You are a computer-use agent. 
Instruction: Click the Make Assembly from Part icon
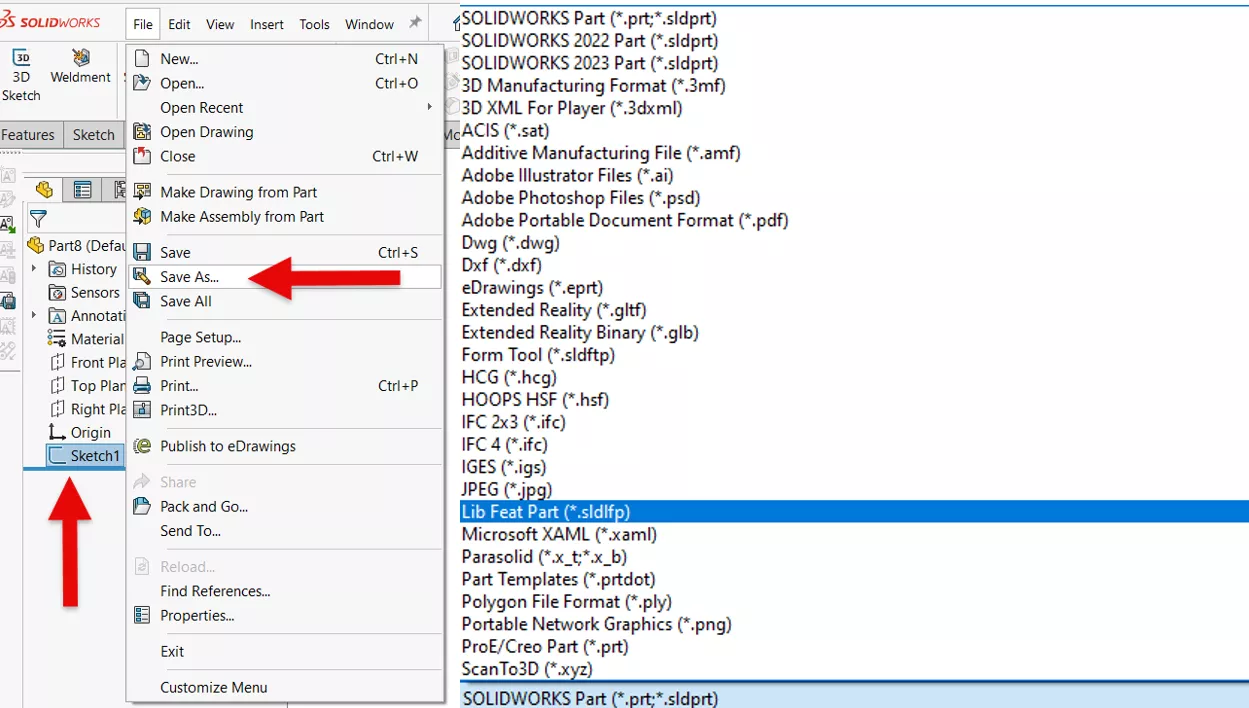click(x=142, y=216)
